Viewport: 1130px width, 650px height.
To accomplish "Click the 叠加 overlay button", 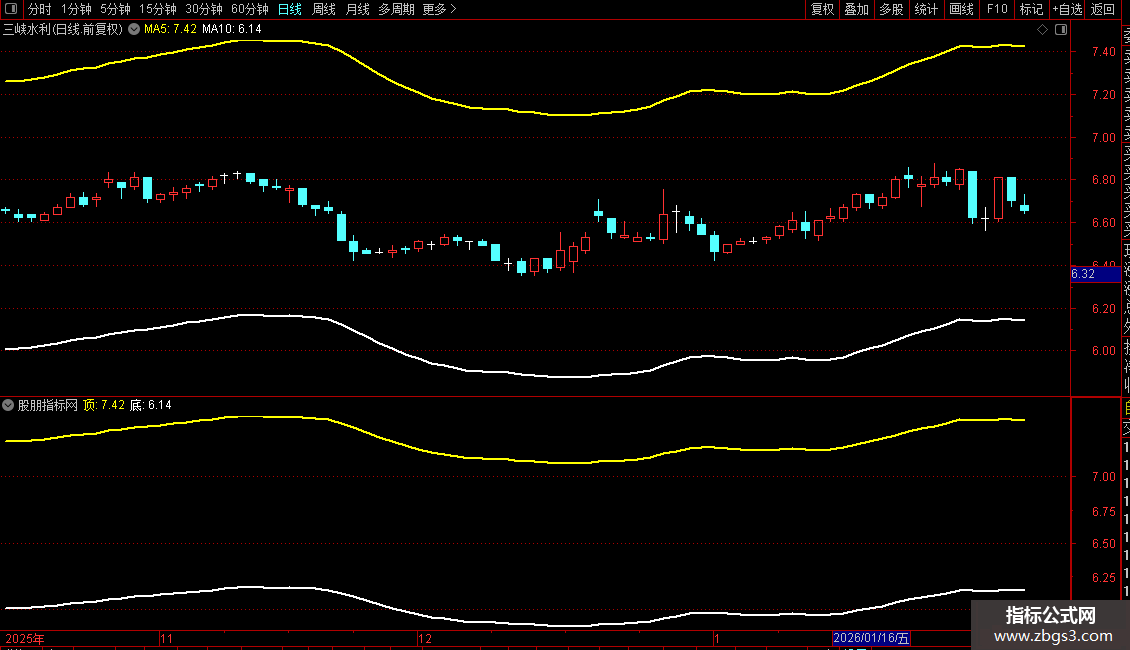I will pyautogui.click(x=857, y=9).
